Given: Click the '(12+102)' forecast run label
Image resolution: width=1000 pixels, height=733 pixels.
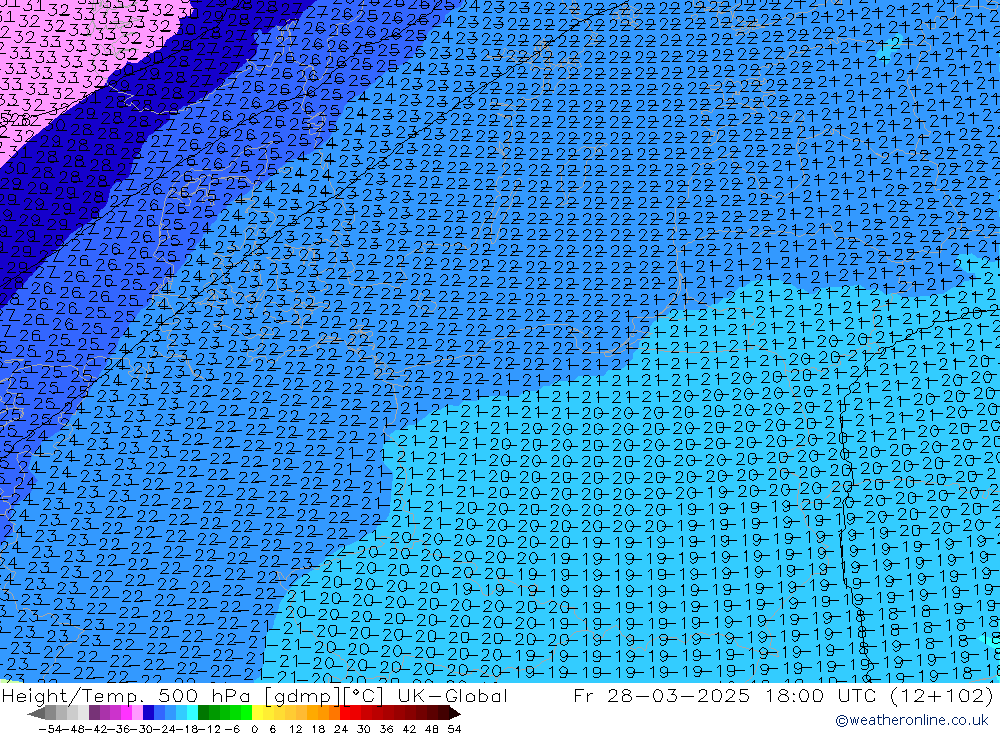Looking at the screenshot, I should (x=941, y=695).
